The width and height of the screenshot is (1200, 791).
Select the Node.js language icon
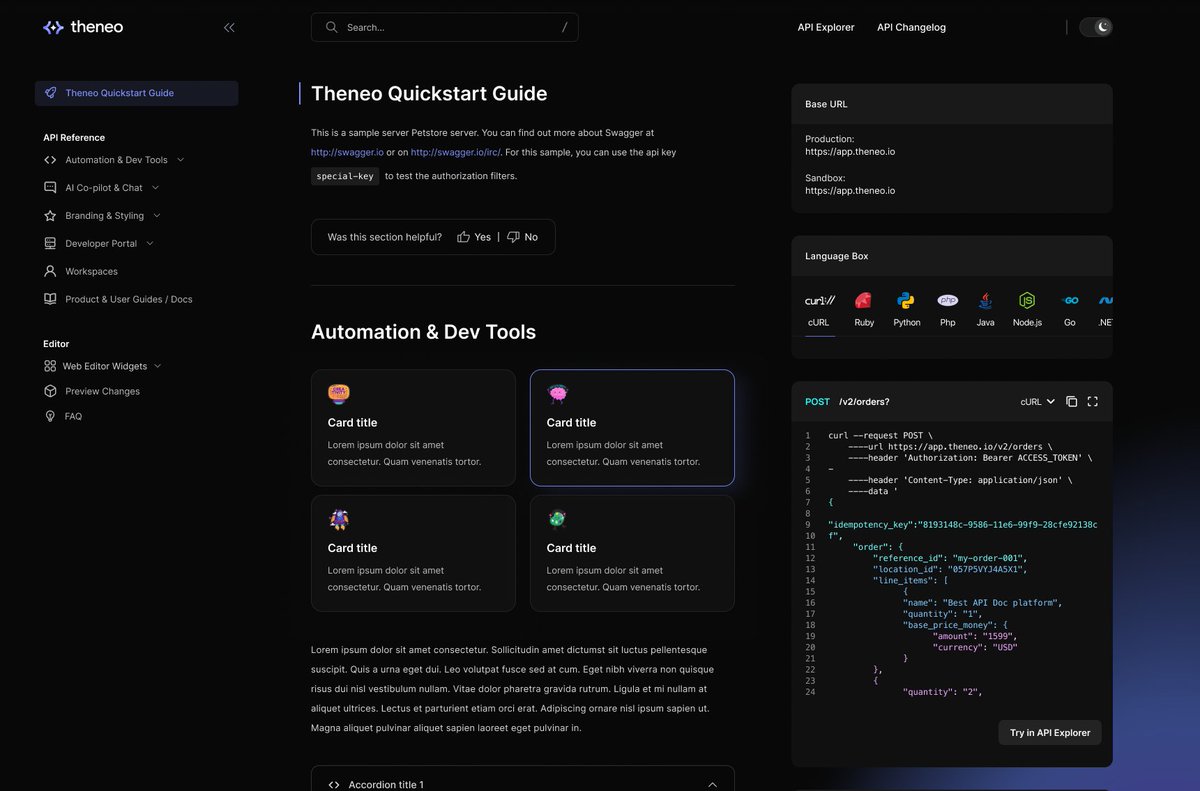[x=1027, y=300]
